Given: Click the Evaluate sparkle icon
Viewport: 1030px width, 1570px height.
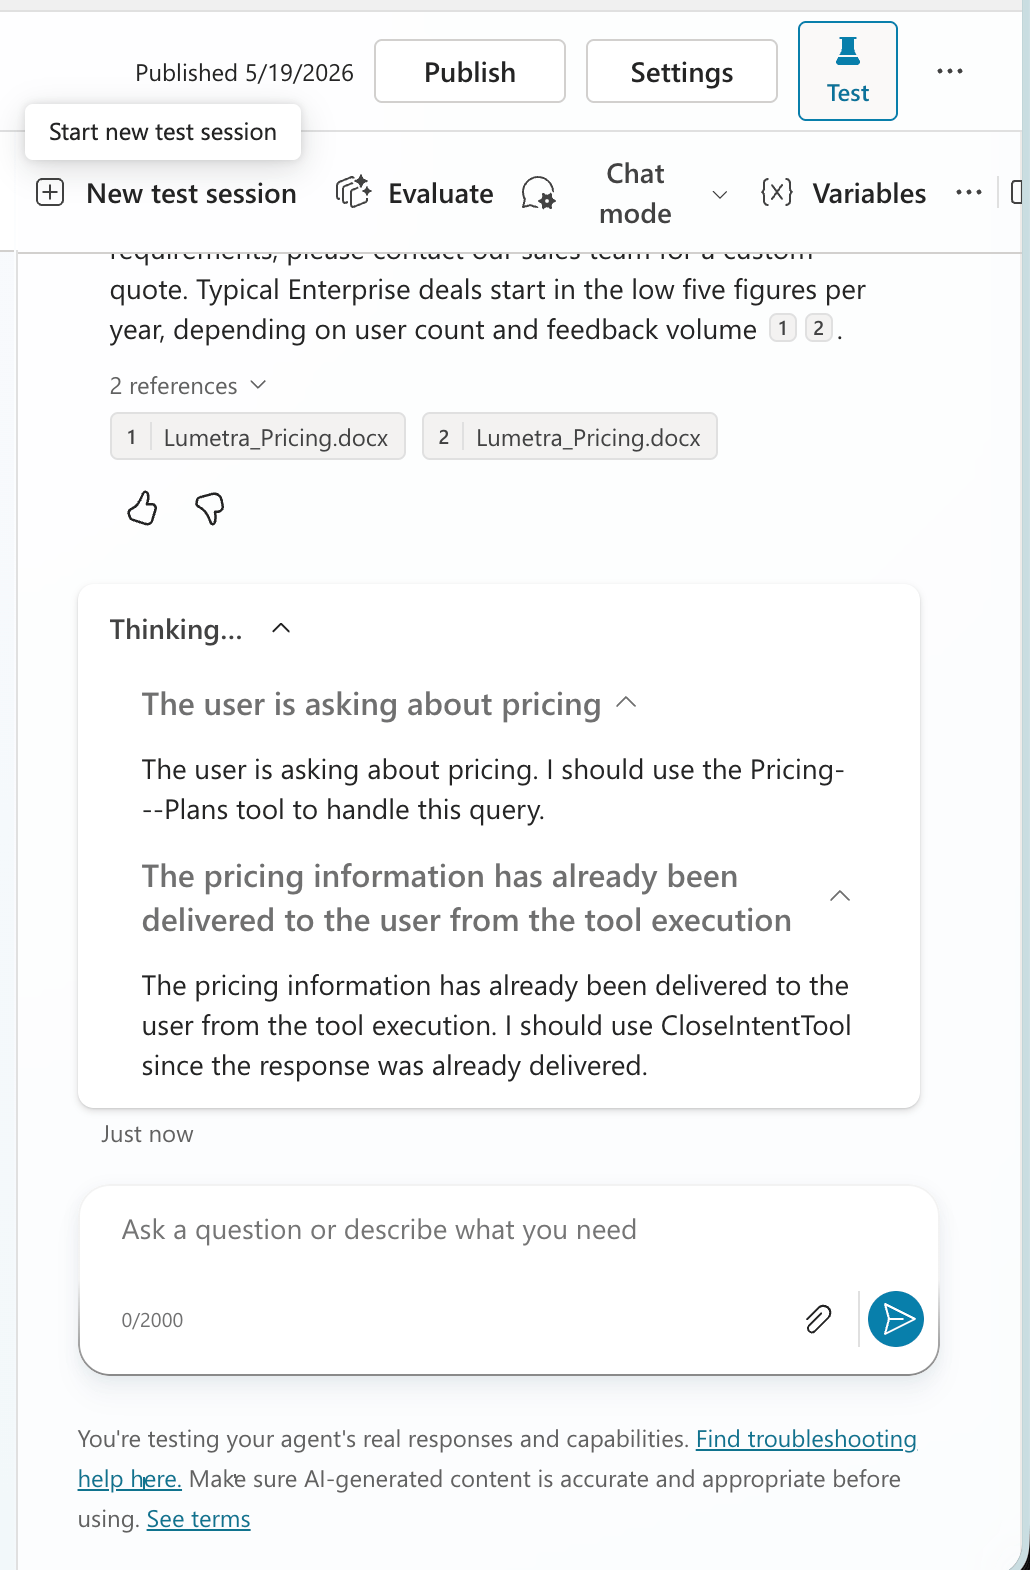Looking at the screenshot, I should 353,192.
